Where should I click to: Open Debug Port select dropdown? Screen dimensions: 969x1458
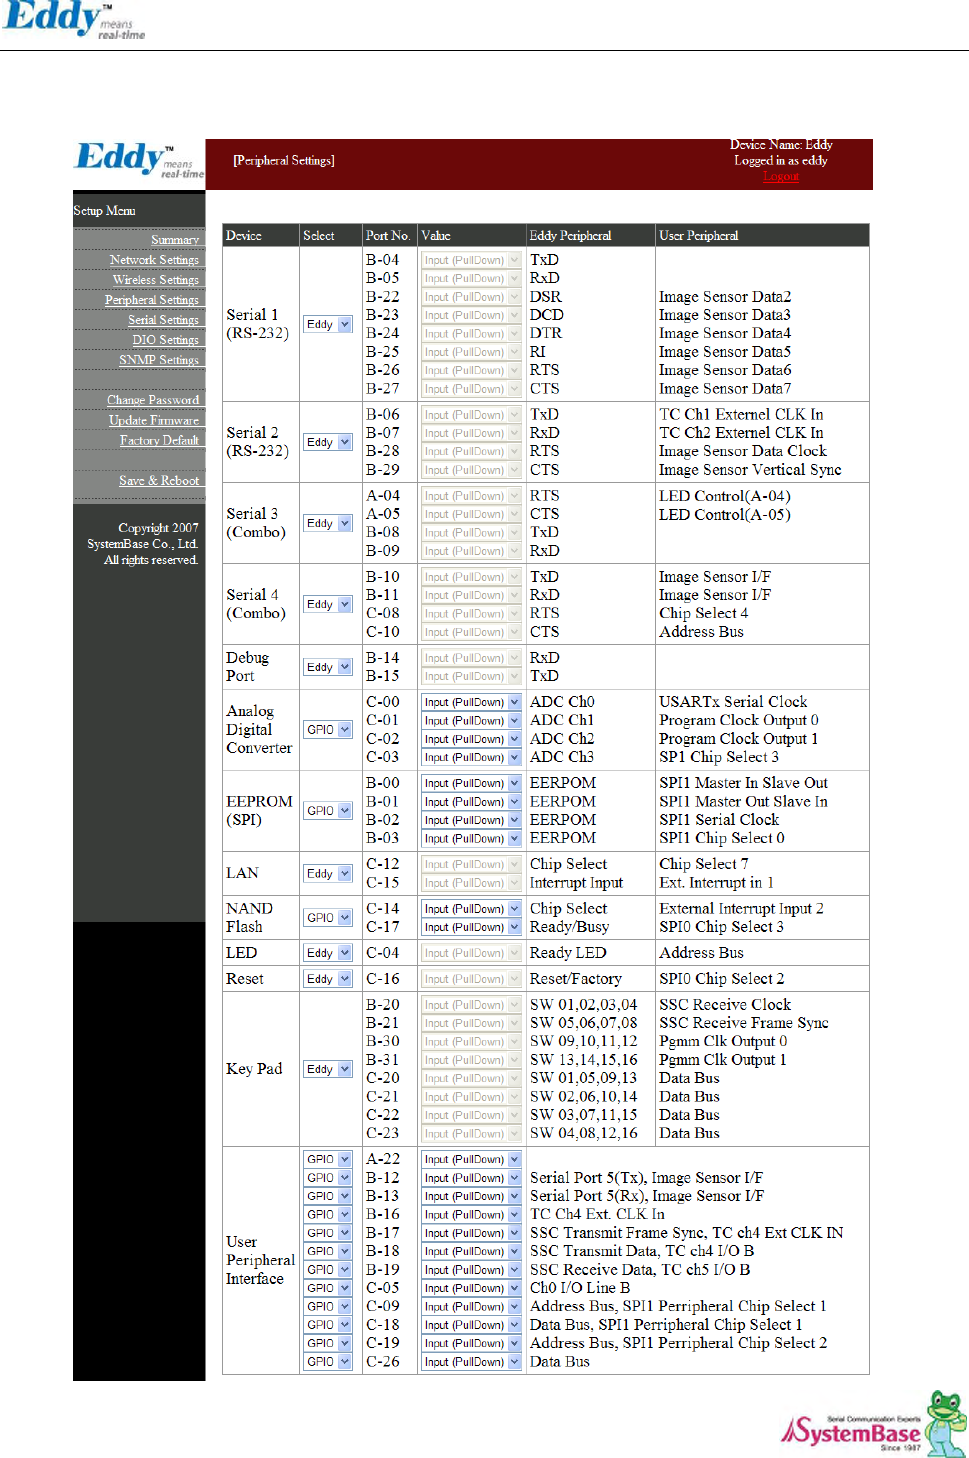pyautogui.click(x=328, y=667)
